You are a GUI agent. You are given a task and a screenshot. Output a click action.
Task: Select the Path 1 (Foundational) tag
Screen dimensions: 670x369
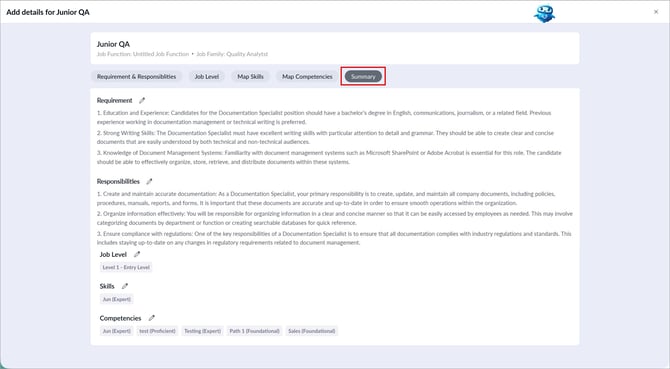(x=254, y=331)
